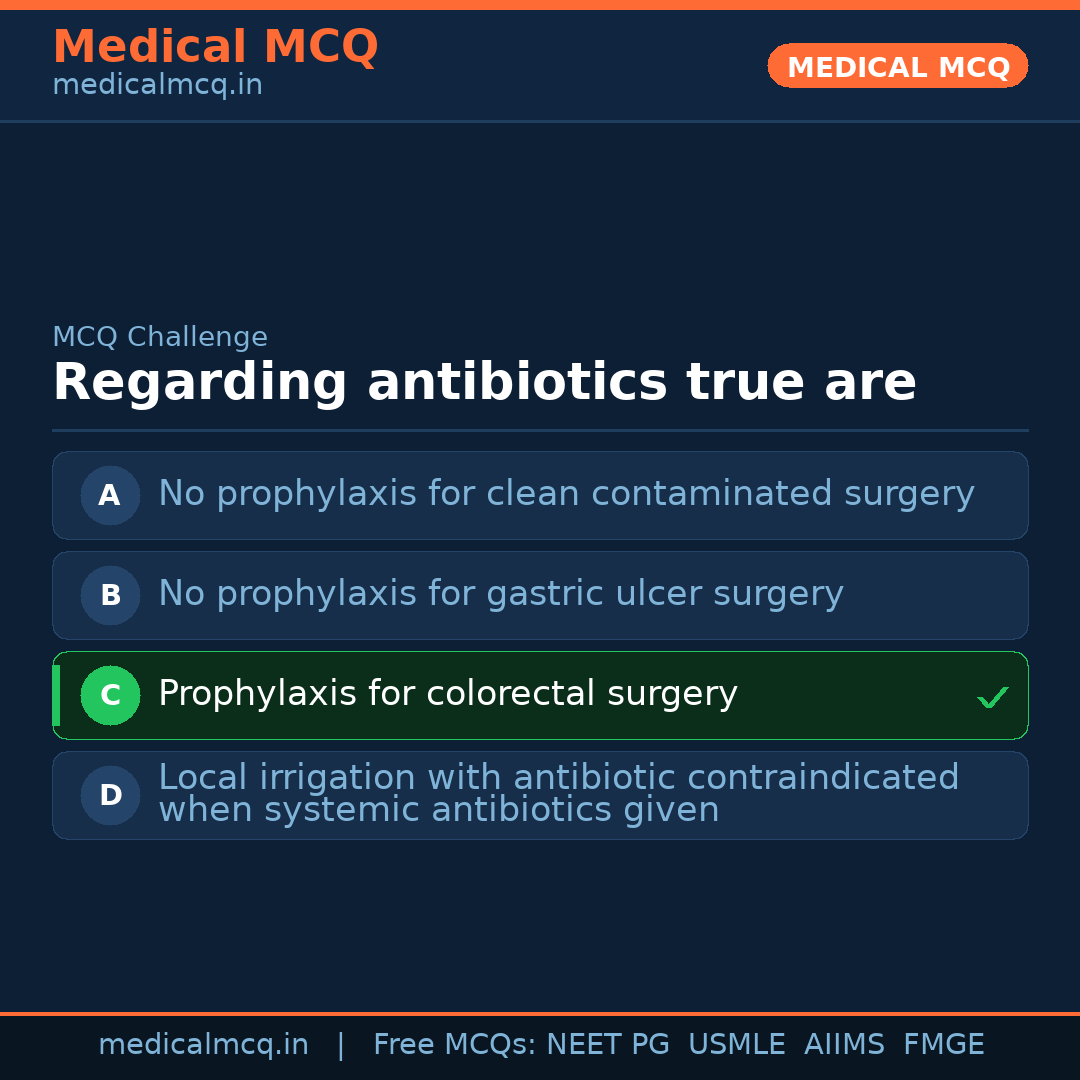This screenshot has width=1080, height=1080.
Task: Click the 'MCQ Challenge' label
Action: coord(160,337)
